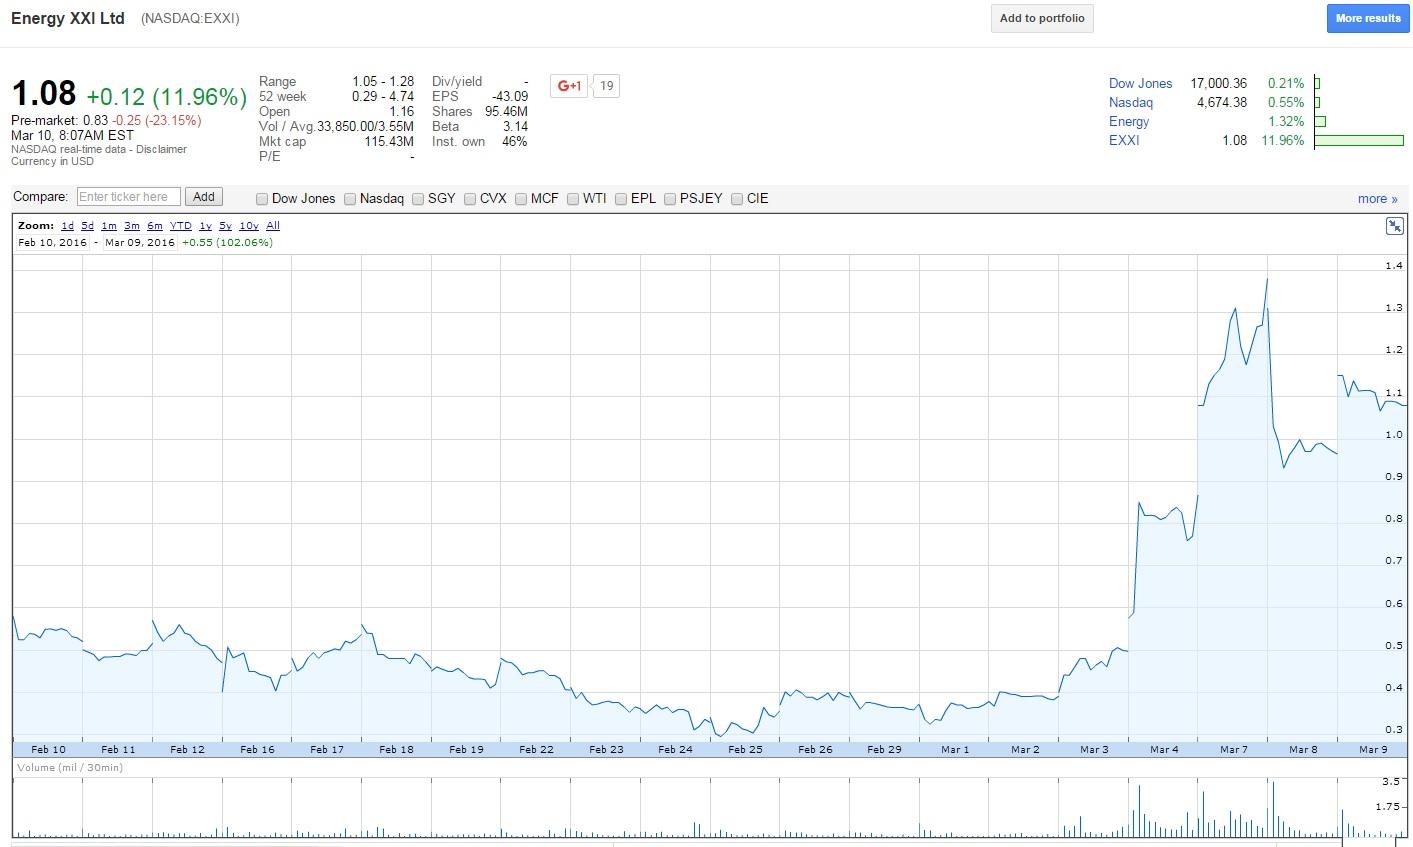The image size is (1413, 847).
Task: Switch chart to 10y range
Action: pos(249,226)
